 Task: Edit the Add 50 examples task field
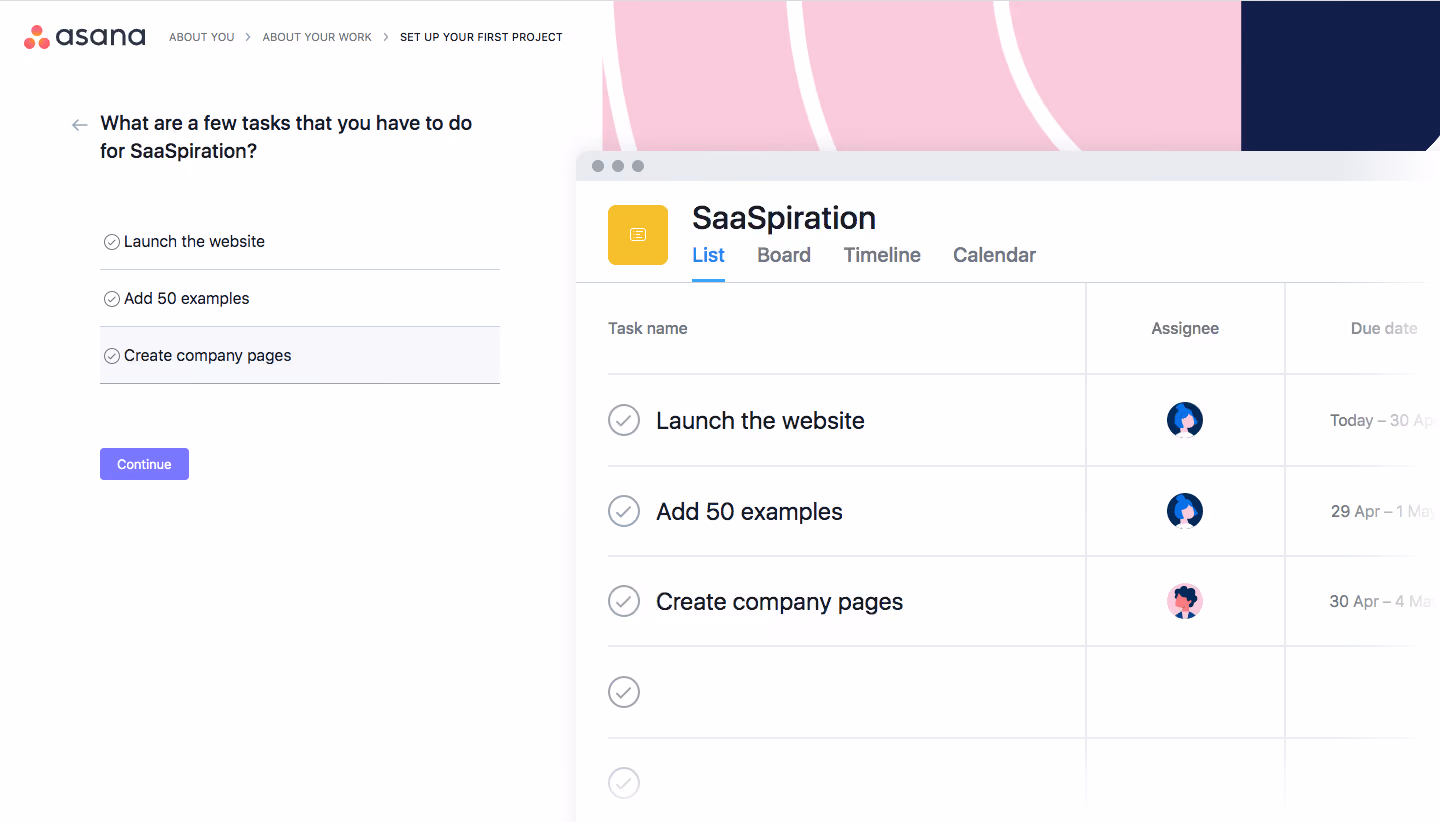coord(300,299)
